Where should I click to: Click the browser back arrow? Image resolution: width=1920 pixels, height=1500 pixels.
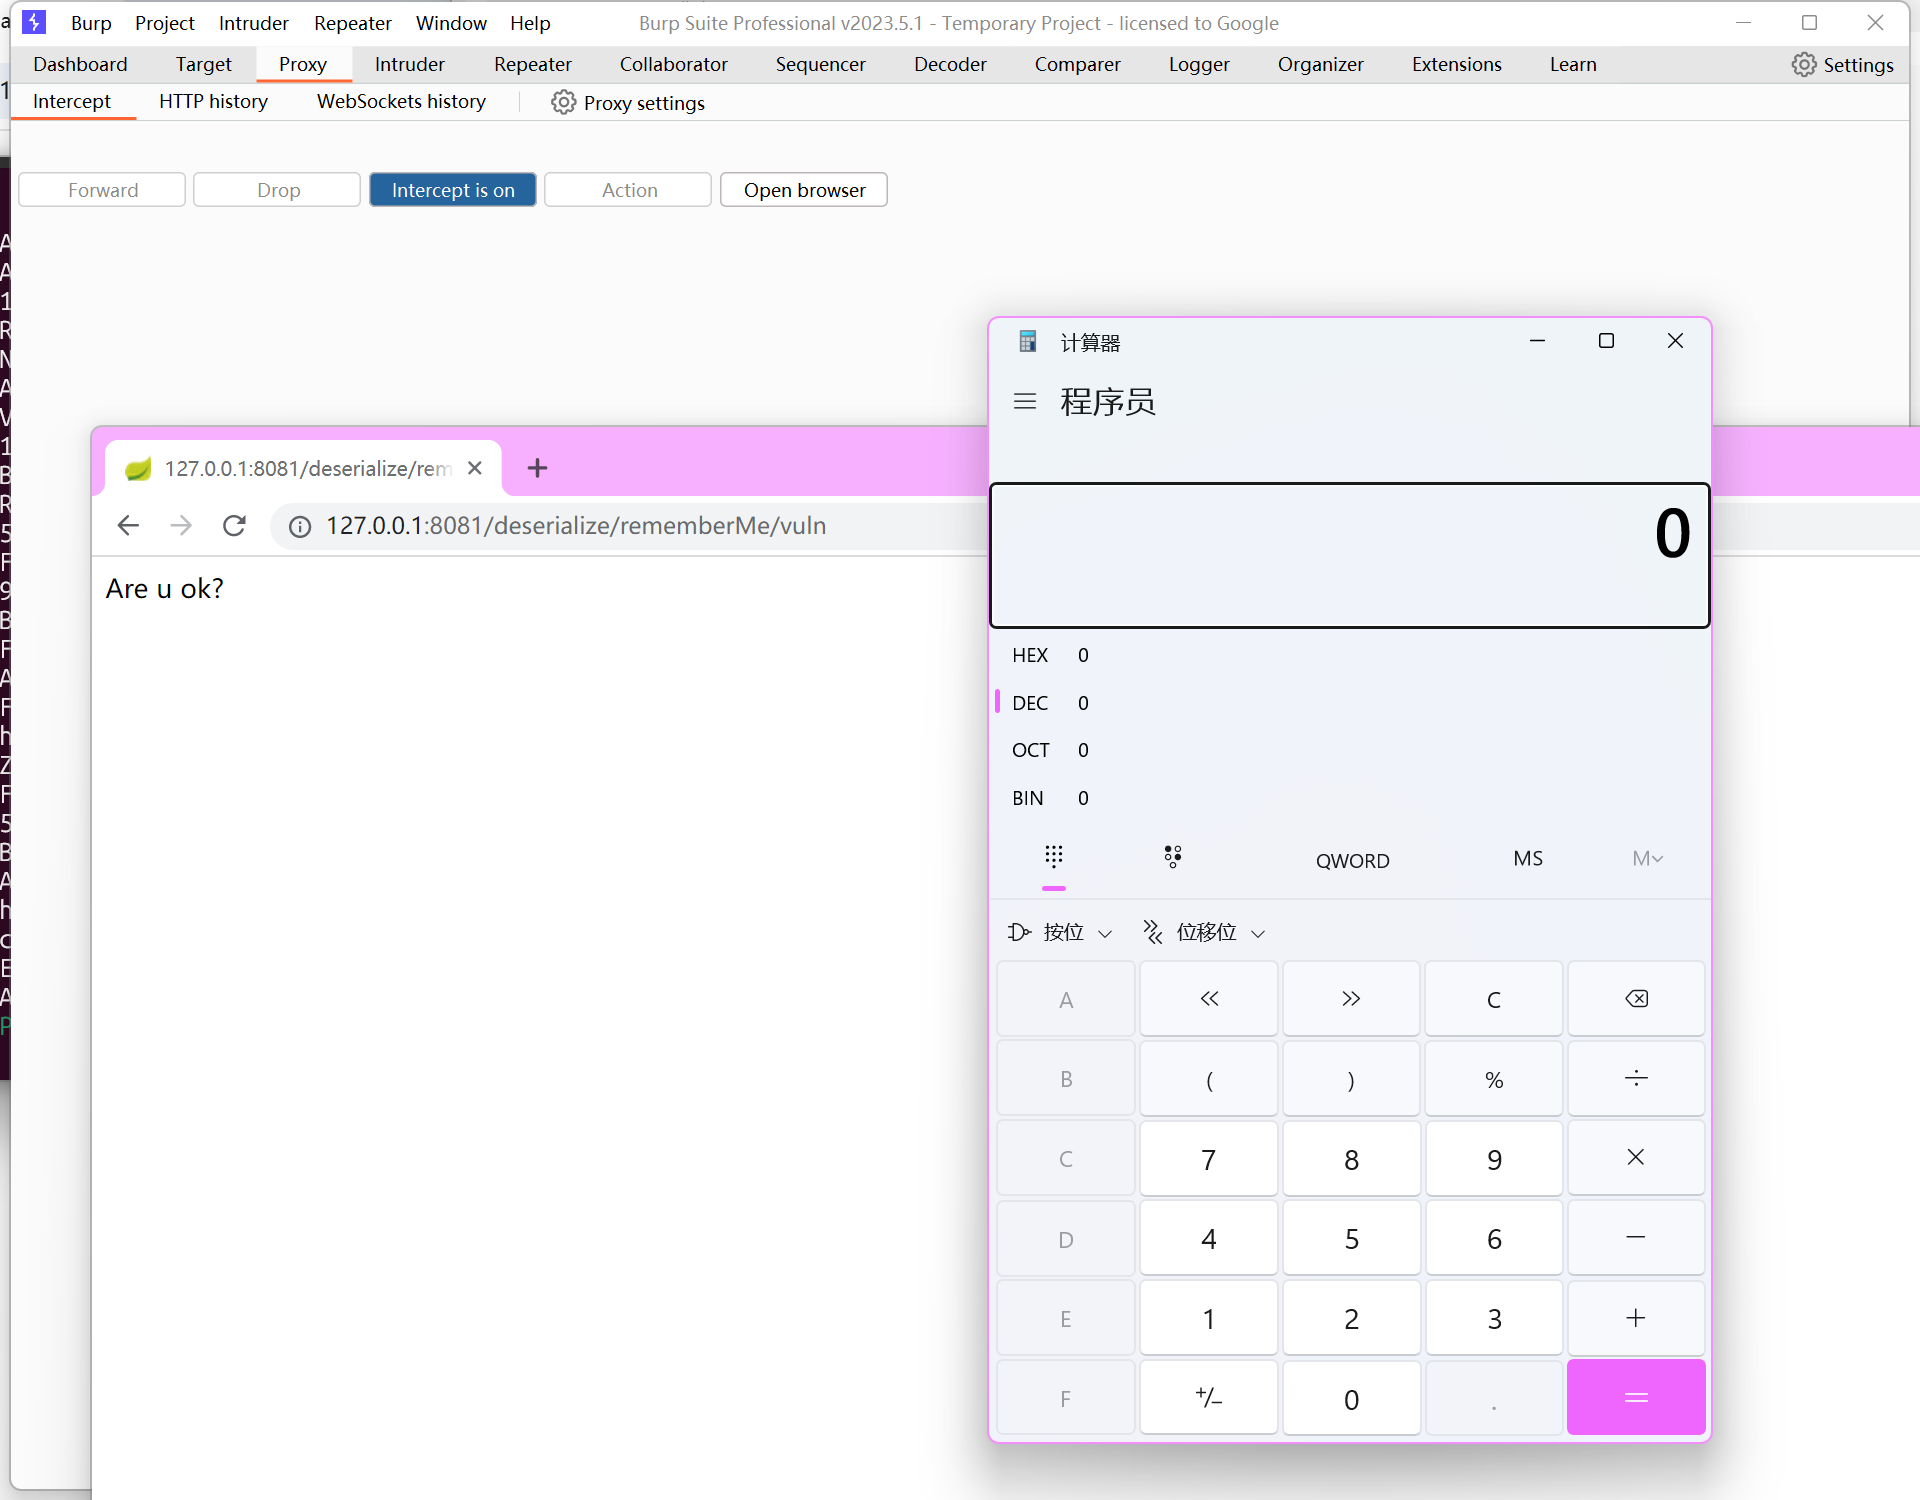click(x=128, y=526)
